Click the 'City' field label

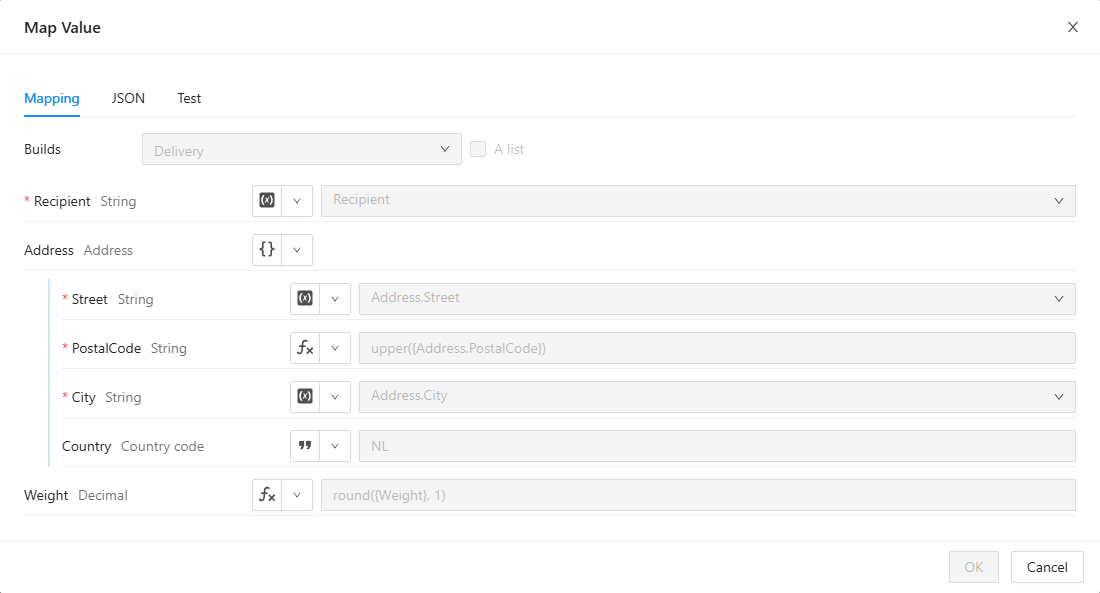point(83,397)
